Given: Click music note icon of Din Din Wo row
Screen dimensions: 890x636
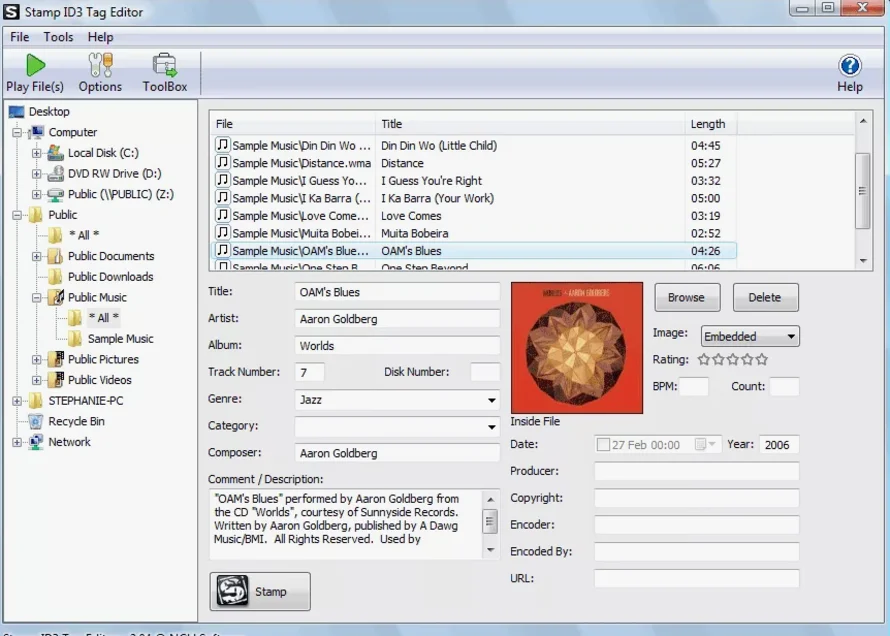Looking at the screenshot, I should point(222,145).
